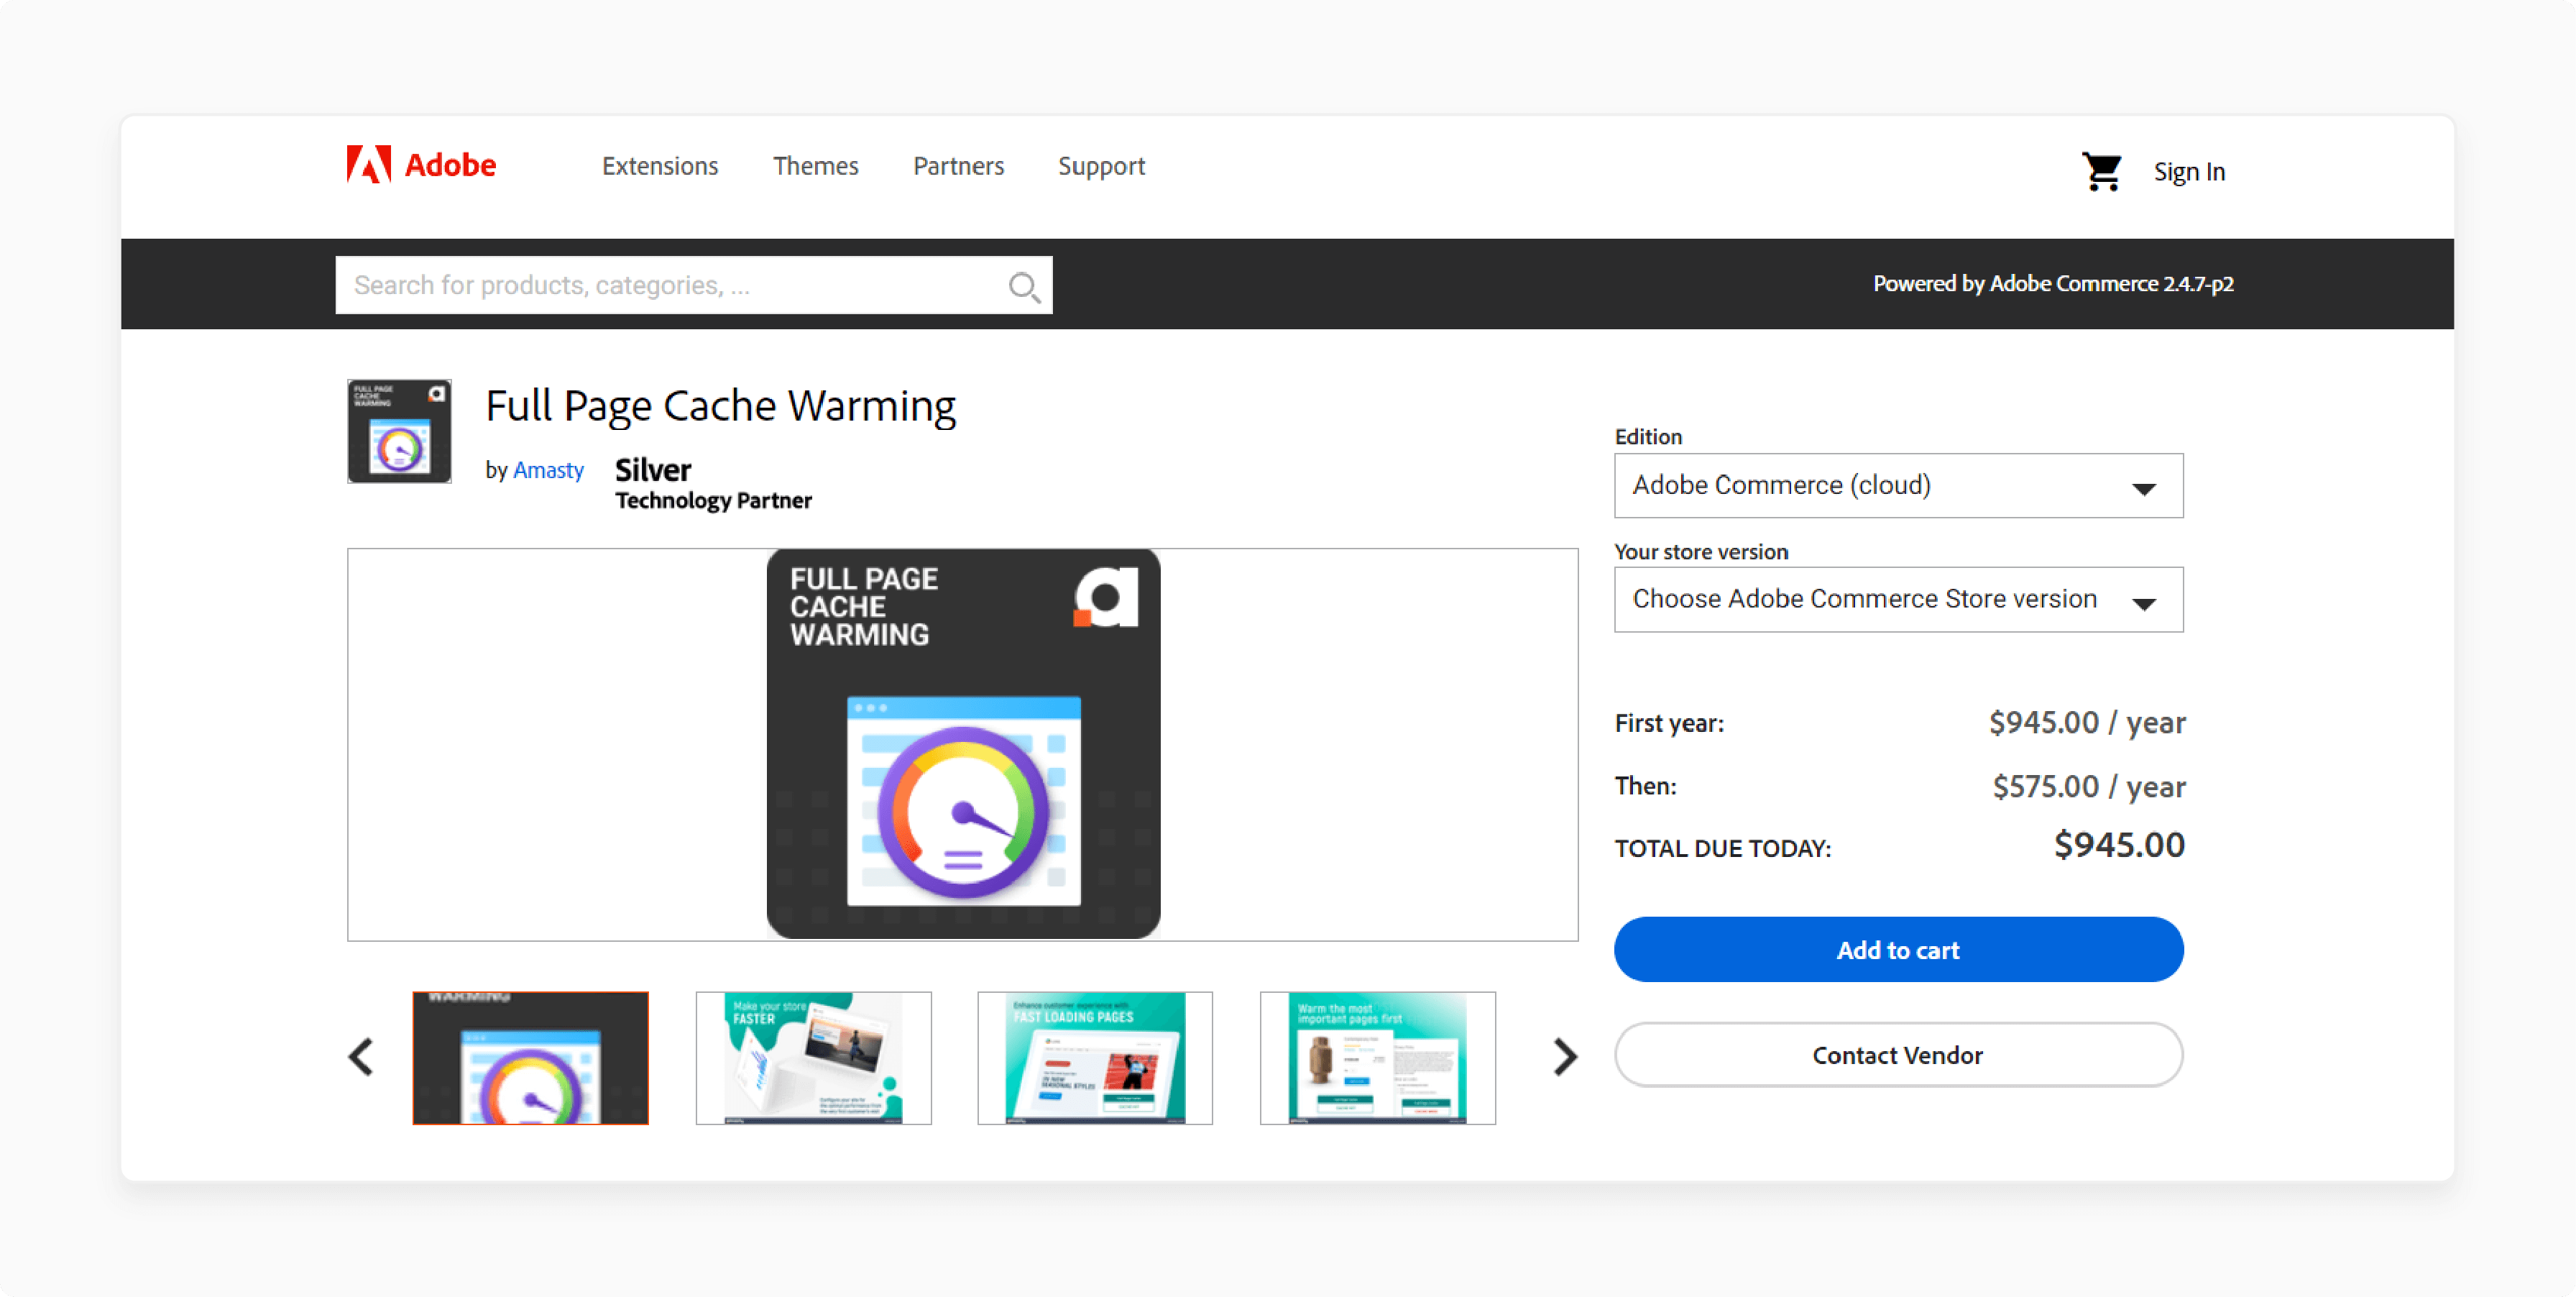Click the main product image

[x=963, y=744]
